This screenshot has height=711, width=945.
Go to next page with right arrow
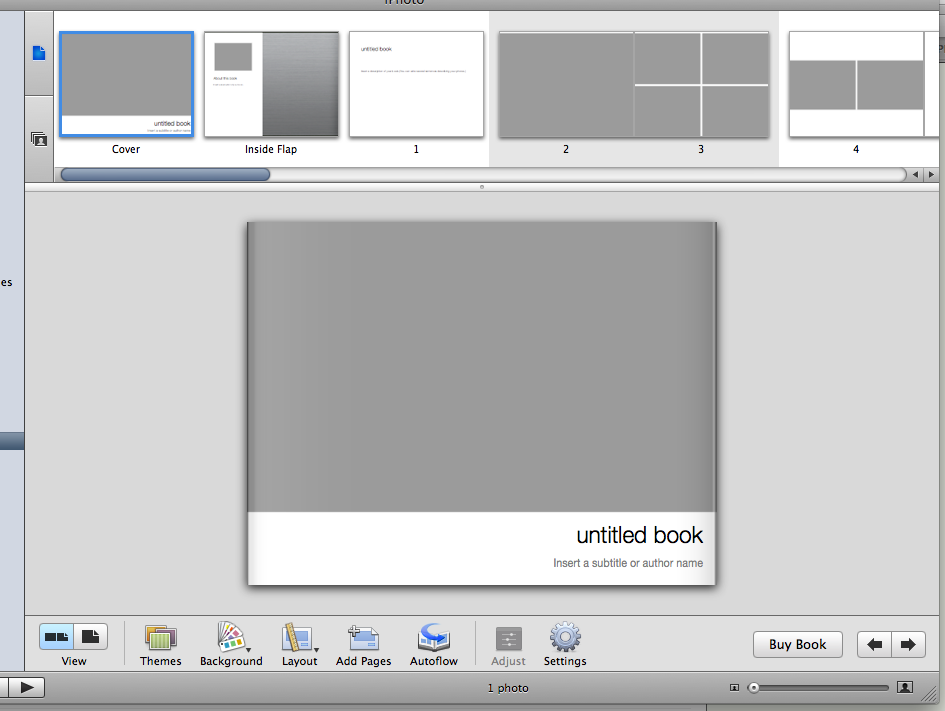908,645
